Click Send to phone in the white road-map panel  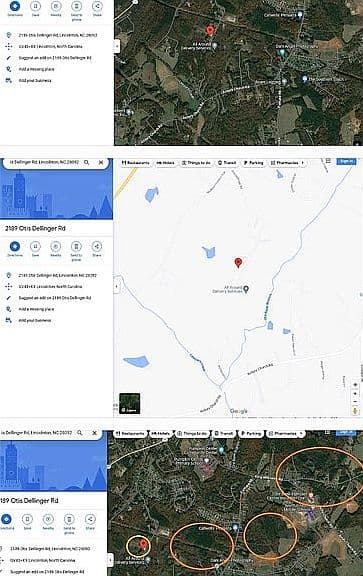[76, 246]
